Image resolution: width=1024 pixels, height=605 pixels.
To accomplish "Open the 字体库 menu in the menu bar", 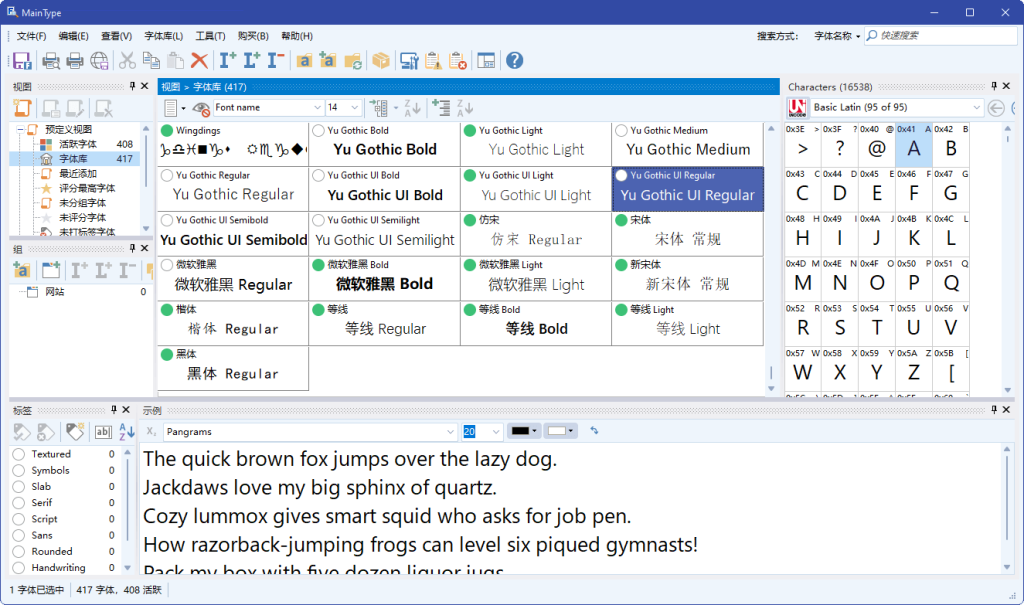I will 163,36.
